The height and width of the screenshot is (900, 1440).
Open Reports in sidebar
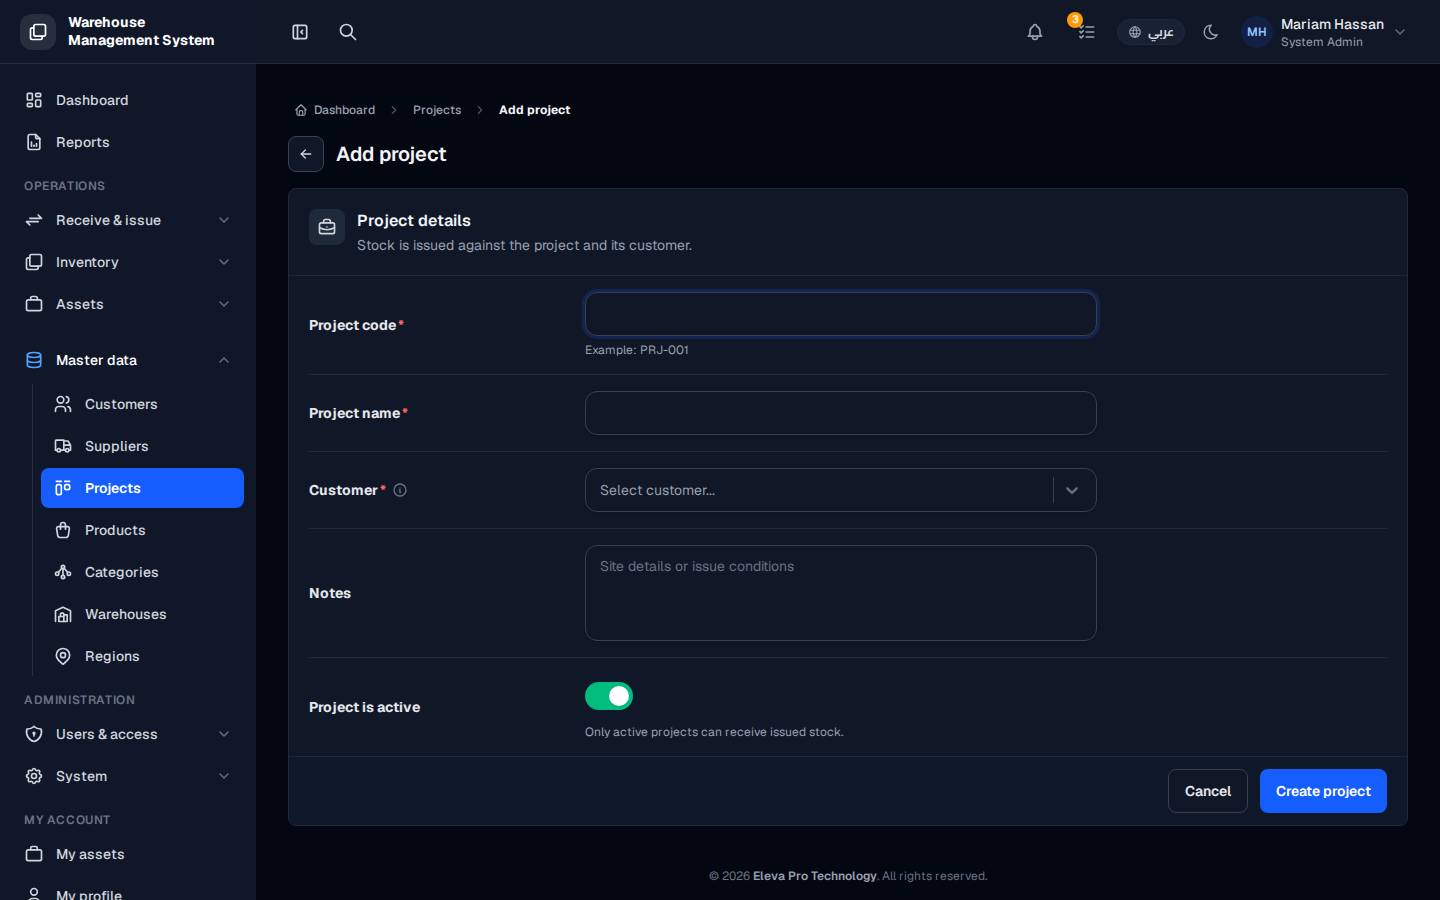point(128,142)
